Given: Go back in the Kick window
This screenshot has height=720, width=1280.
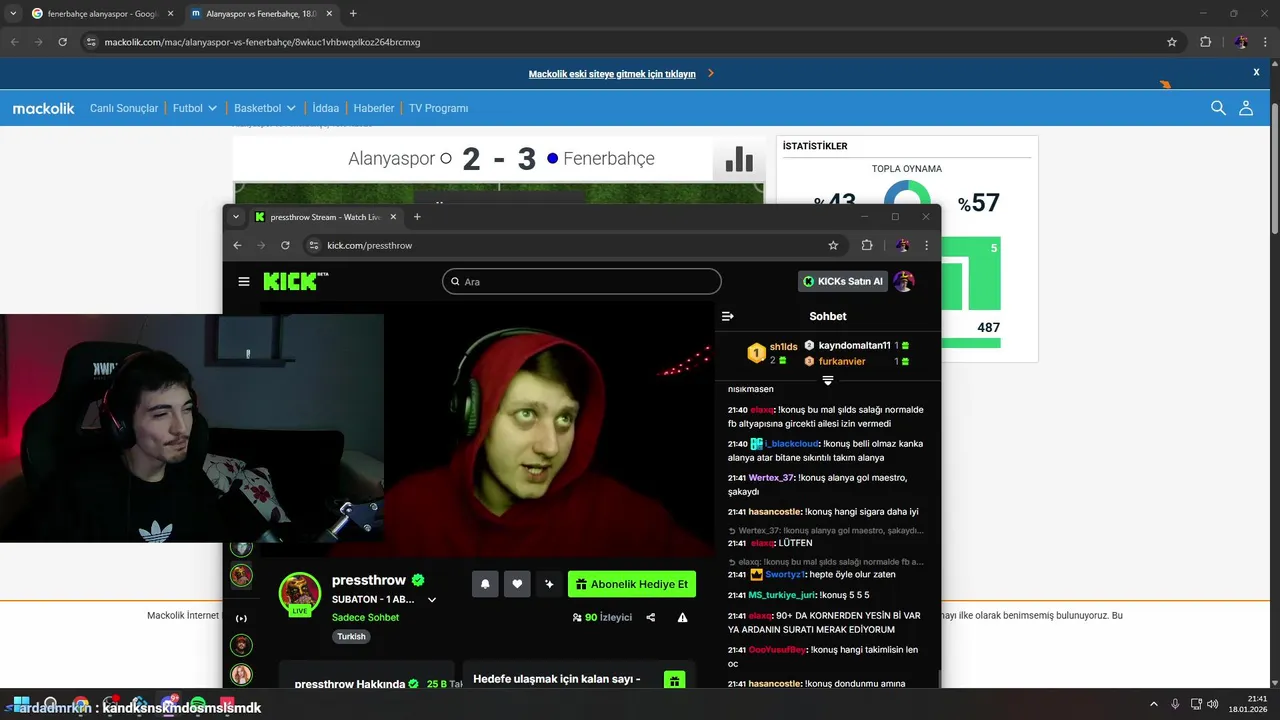Looking at the screenshot, I should coord(237,245).
